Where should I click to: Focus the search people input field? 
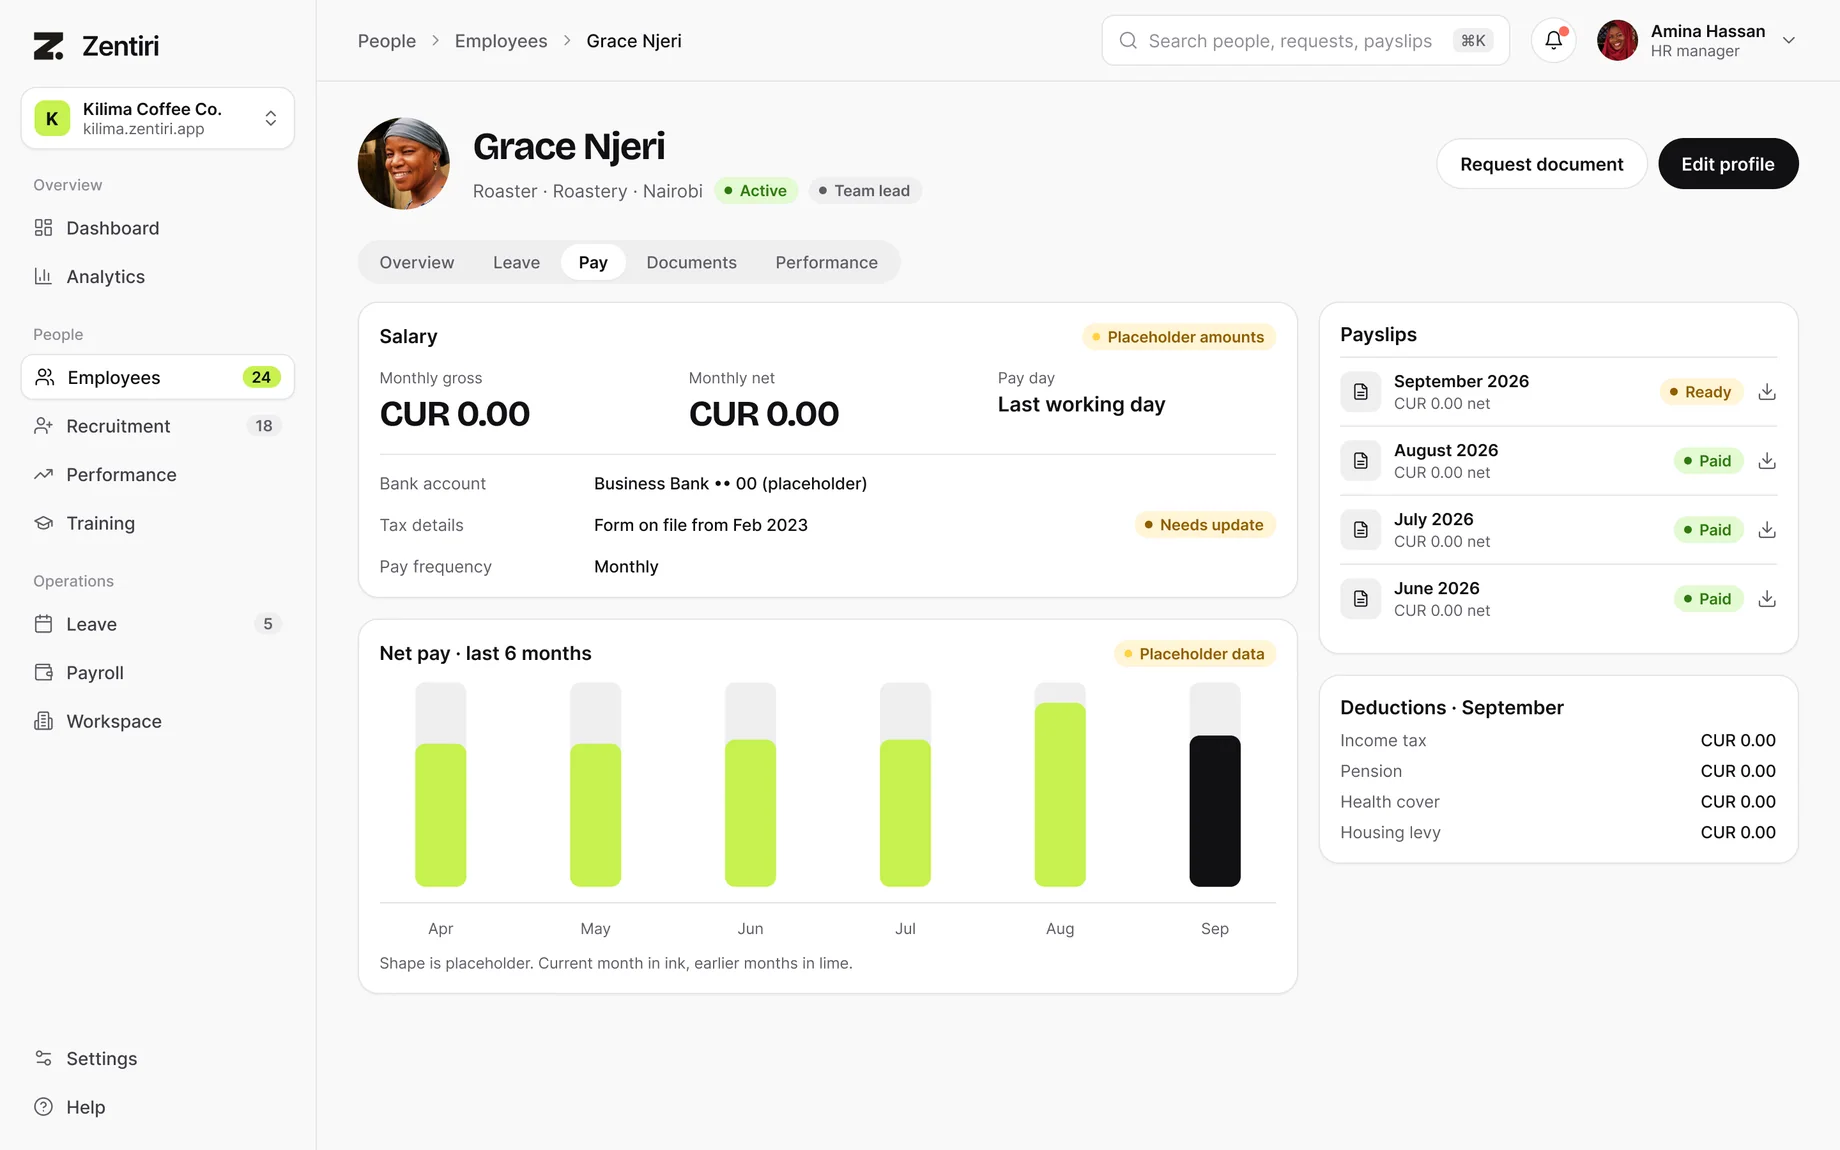point(1305,41)
